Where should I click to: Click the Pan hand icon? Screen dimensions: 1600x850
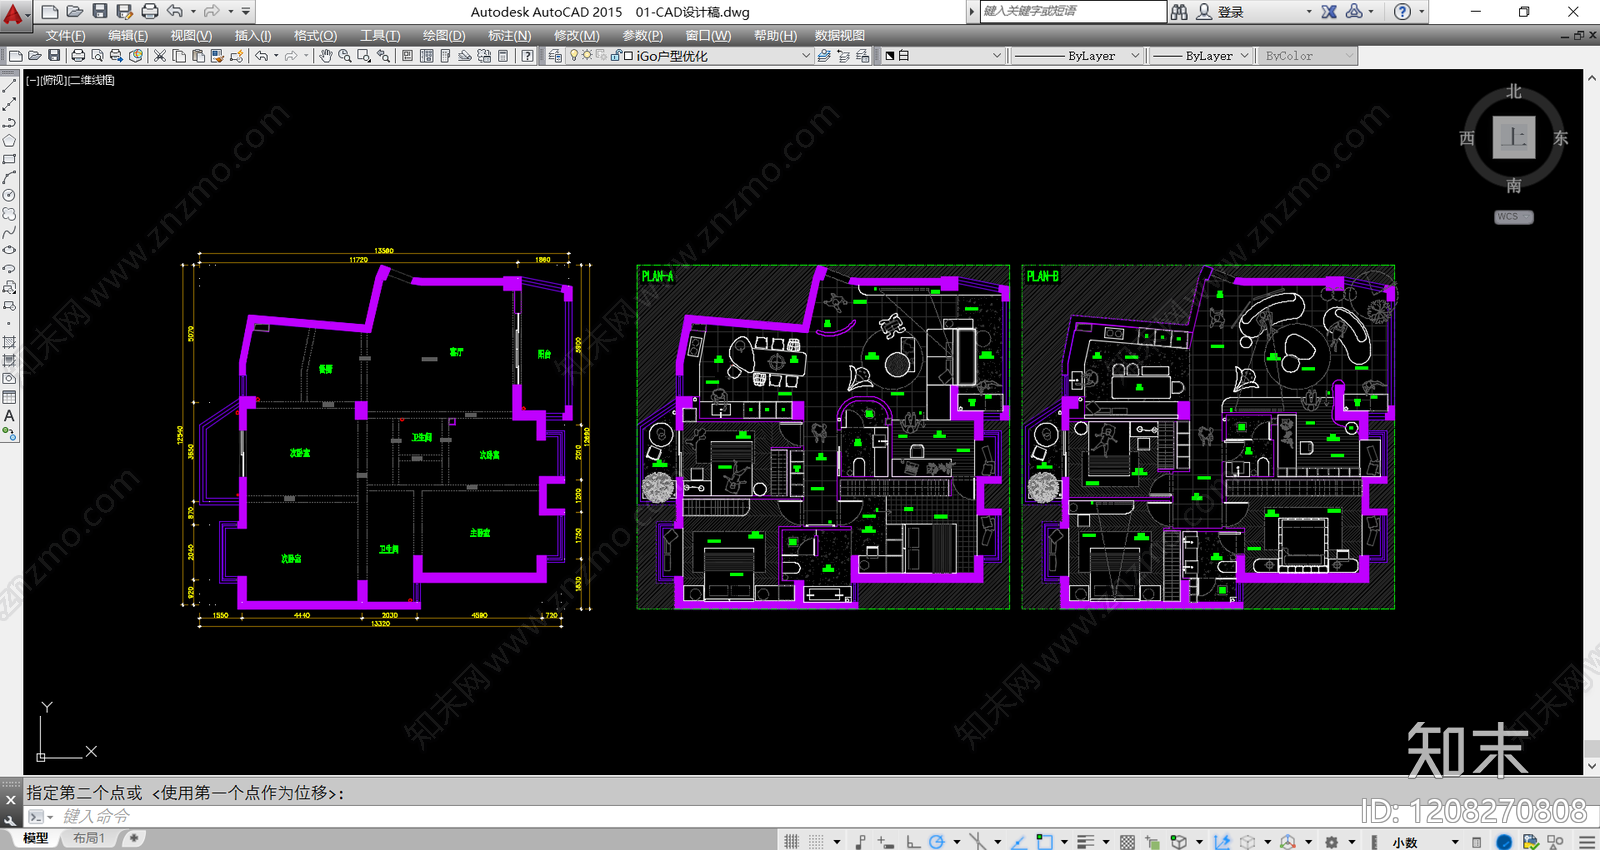[326, 56]
